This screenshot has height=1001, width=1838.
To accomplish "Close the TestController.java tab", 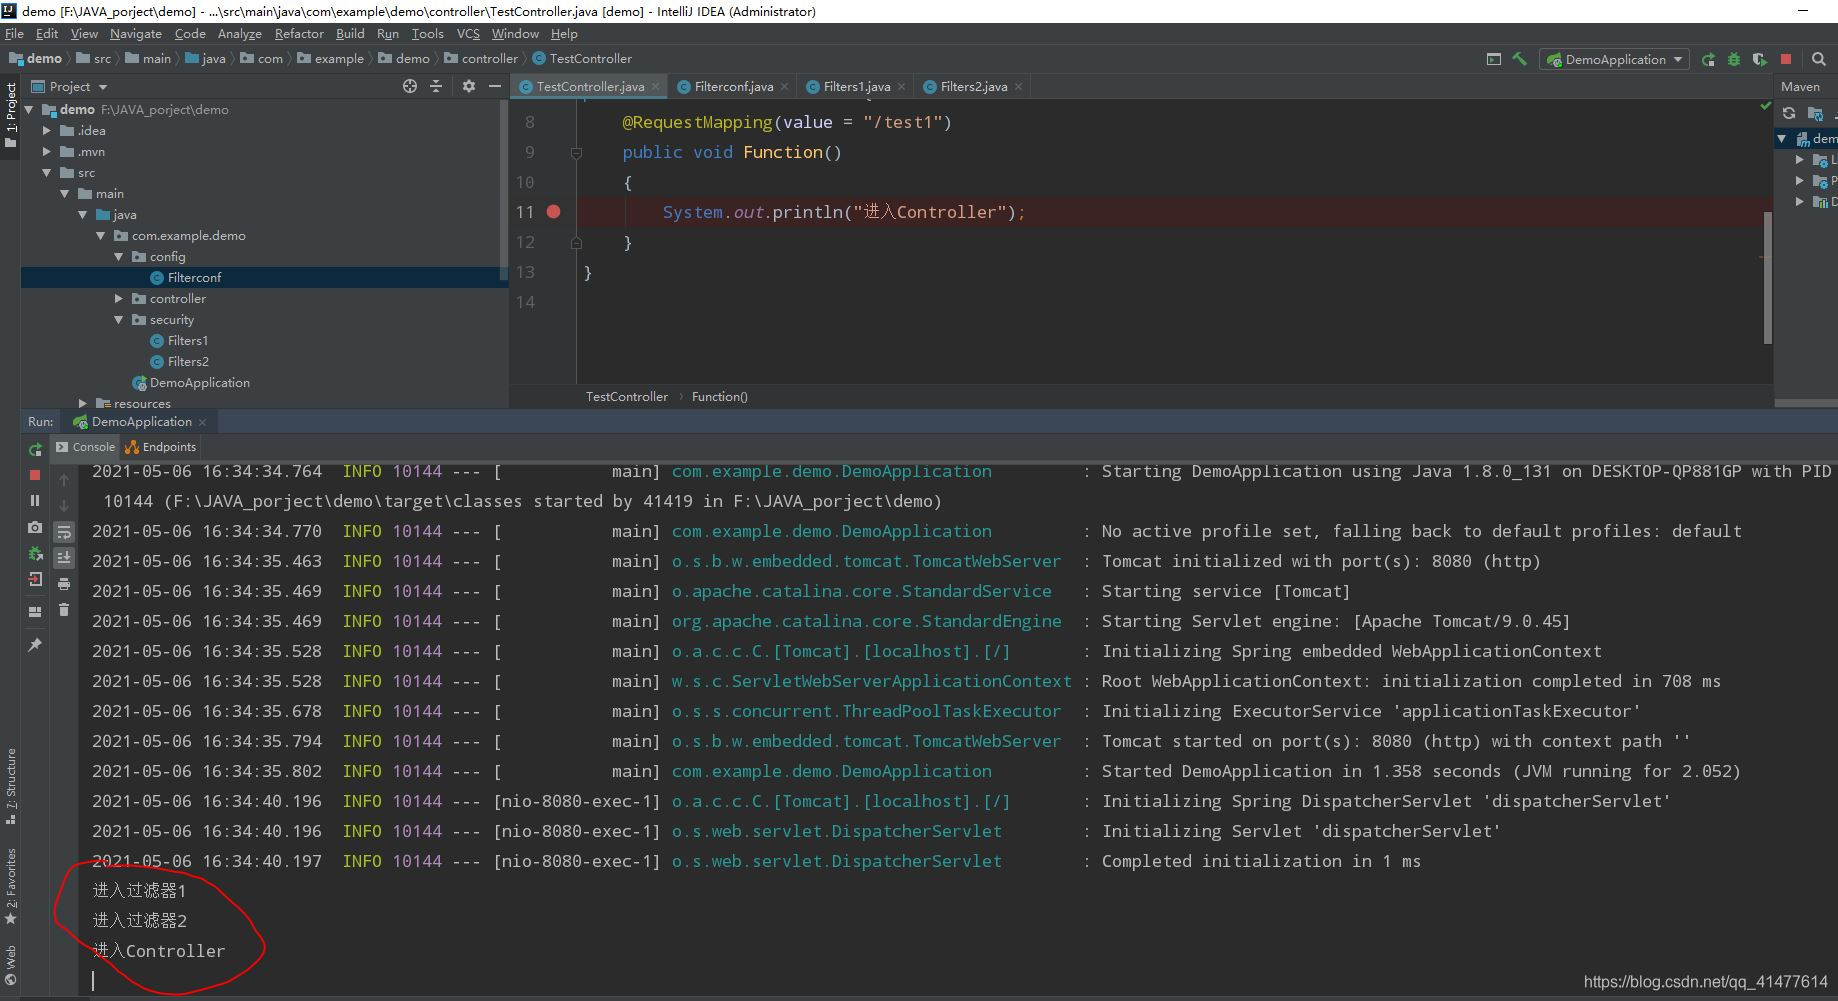I will point(655,87).
